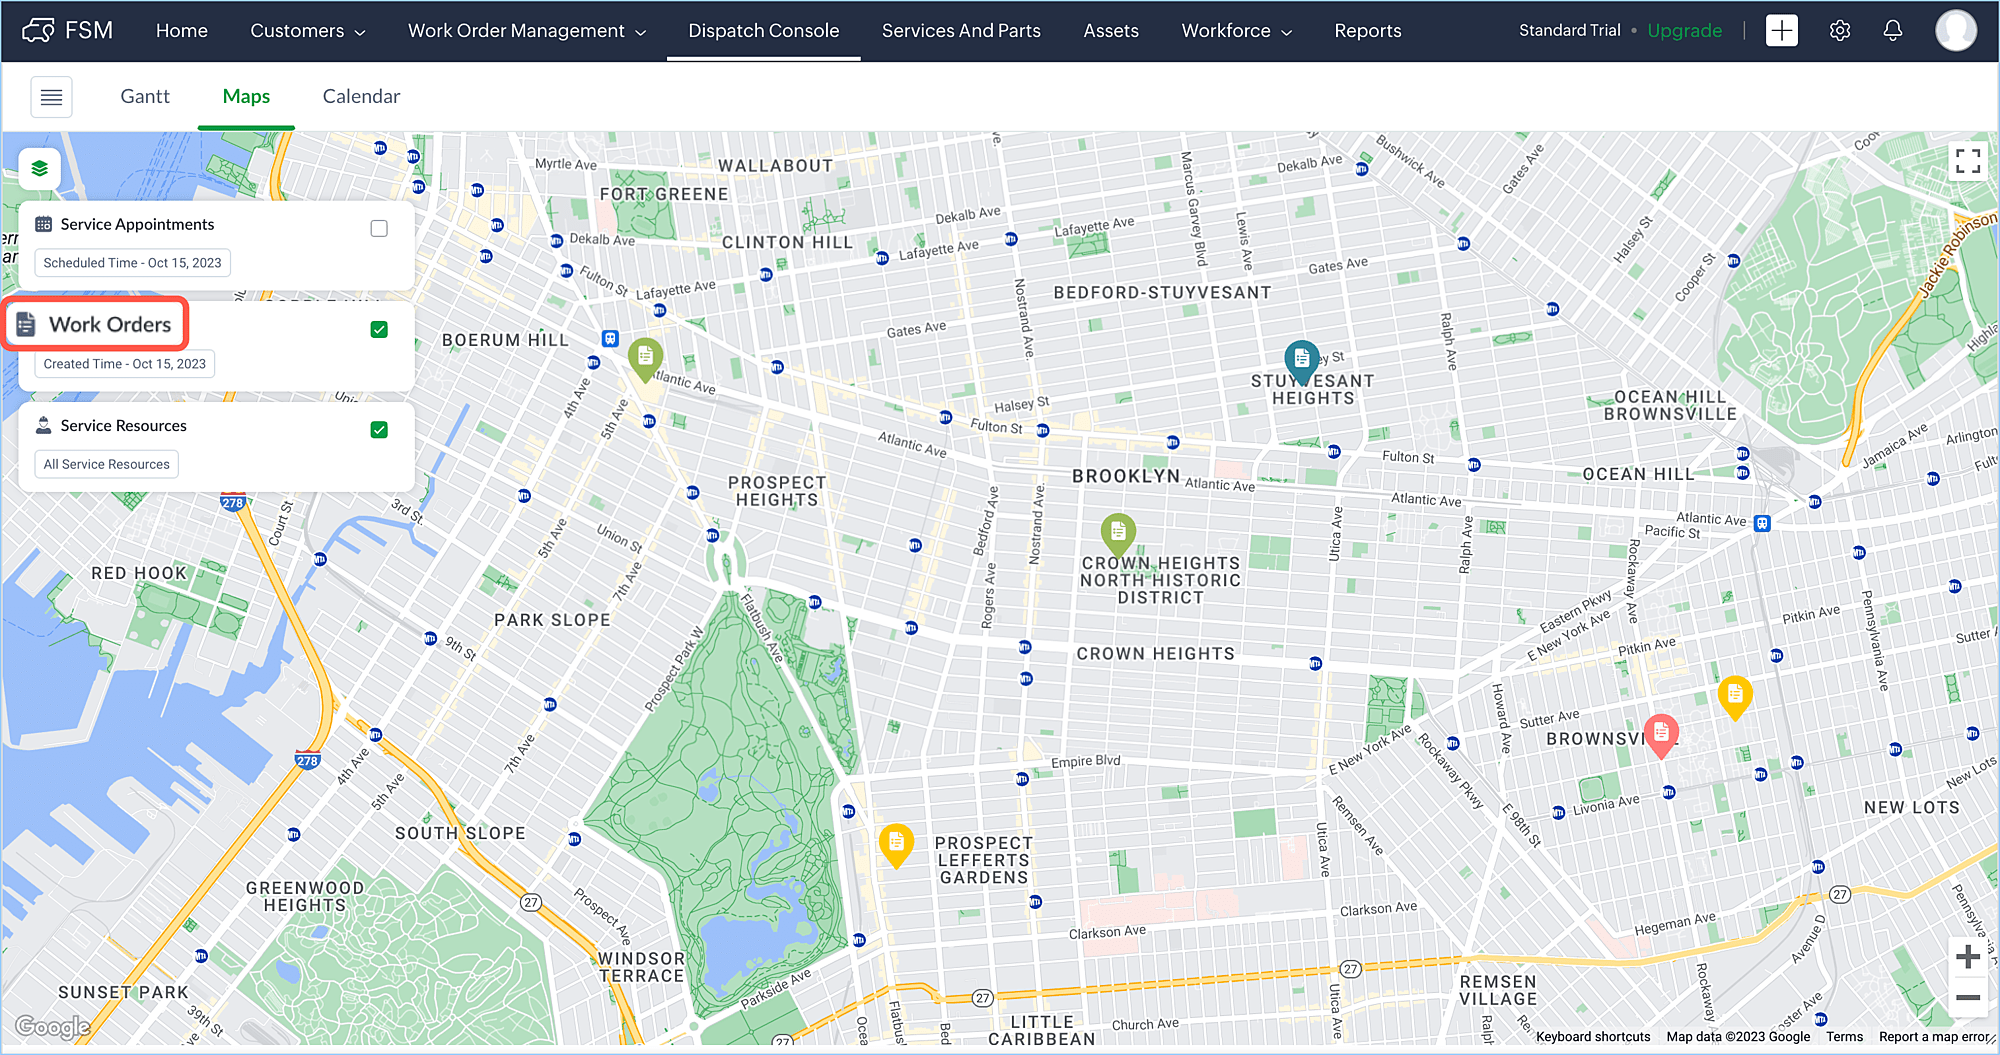The width and height of the screenshot is (2000, 1055).
Task: Open Services And Parts menu
Action: tap(961, 31)
